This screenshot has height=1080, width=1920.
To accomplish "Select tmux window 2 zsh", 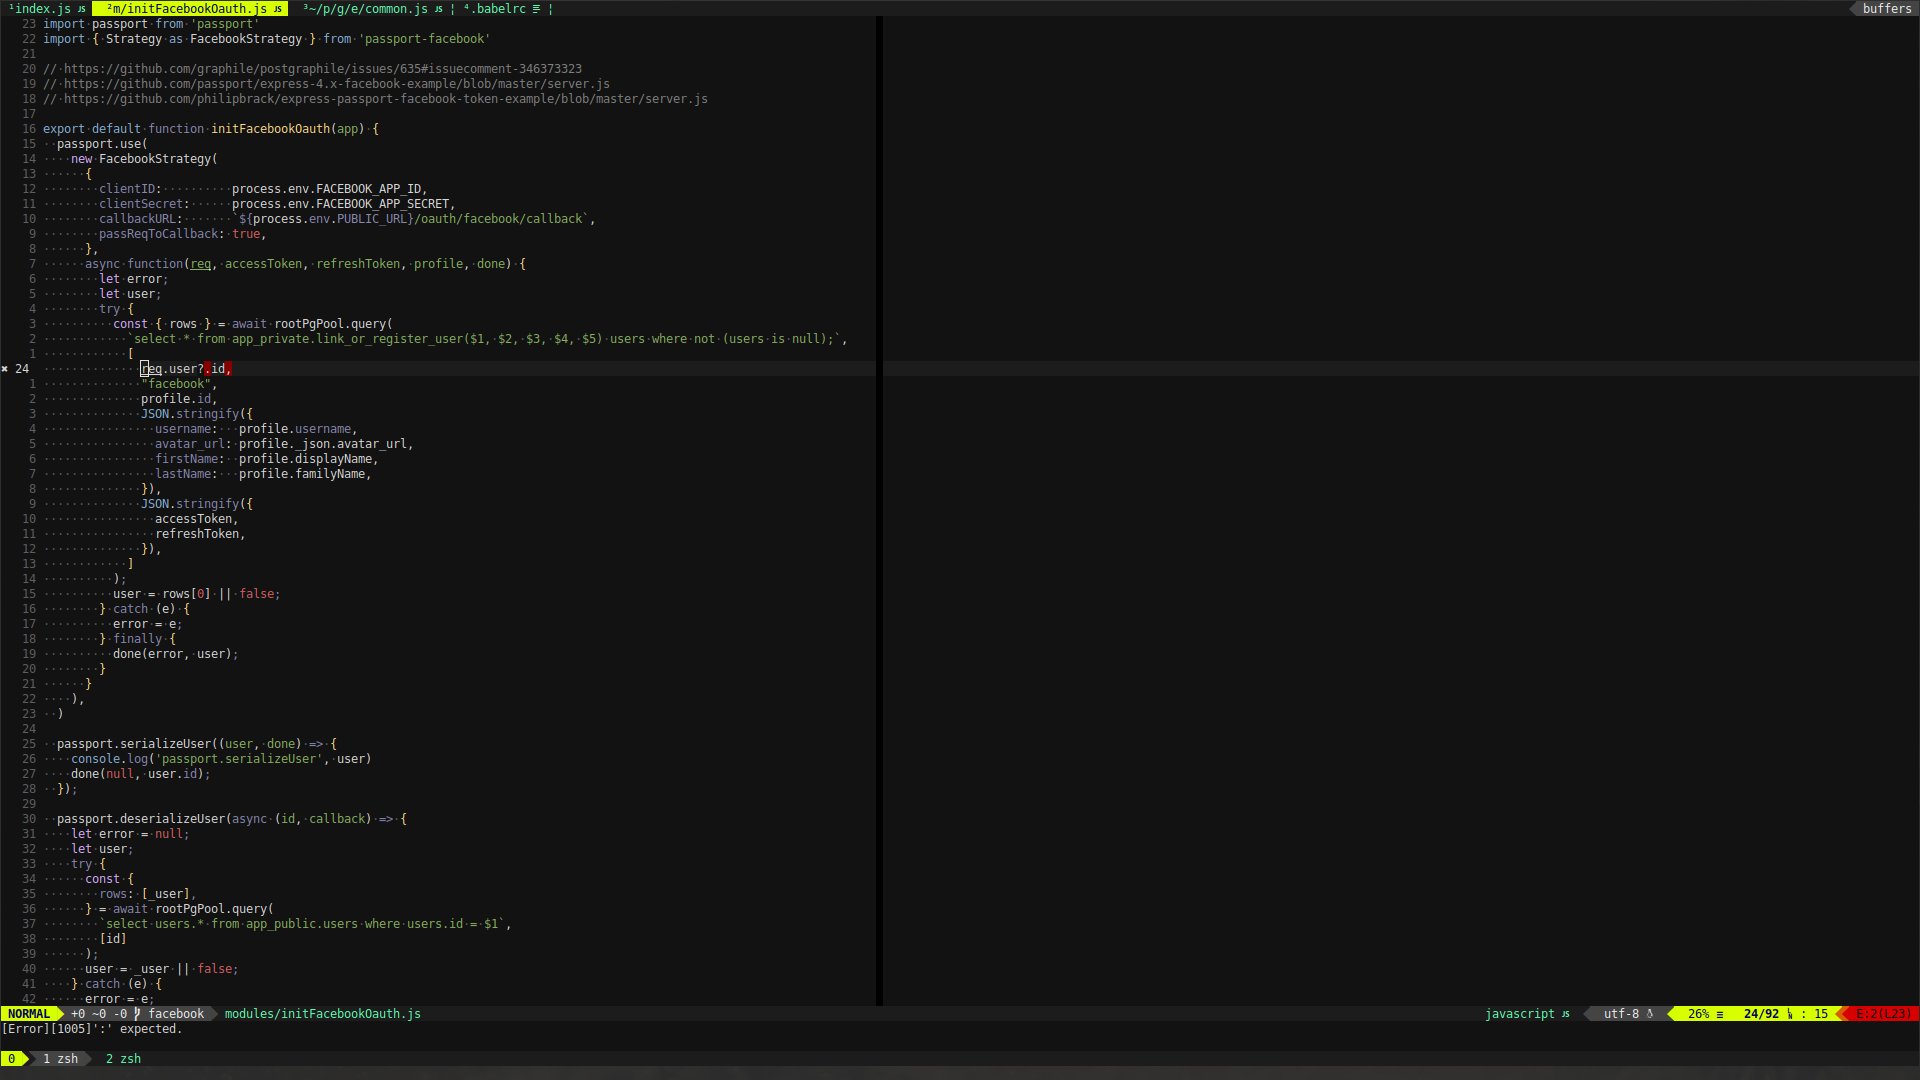I will (122, 1058).
